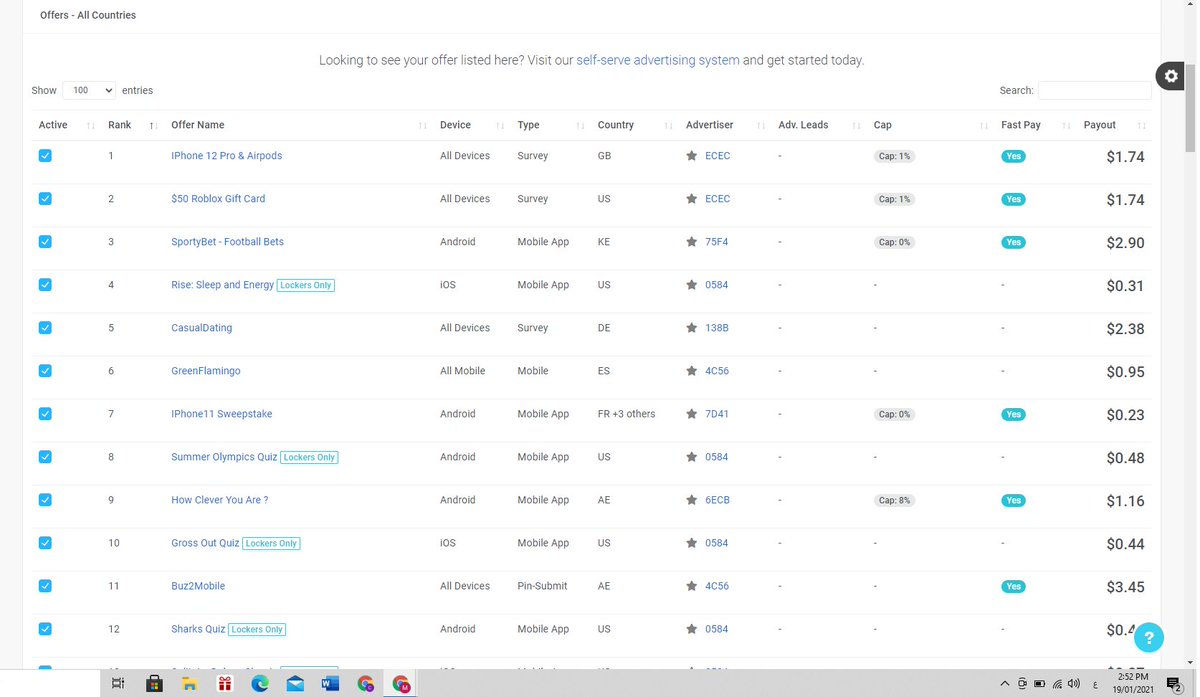Sort table by Type column

coord(550,125)
